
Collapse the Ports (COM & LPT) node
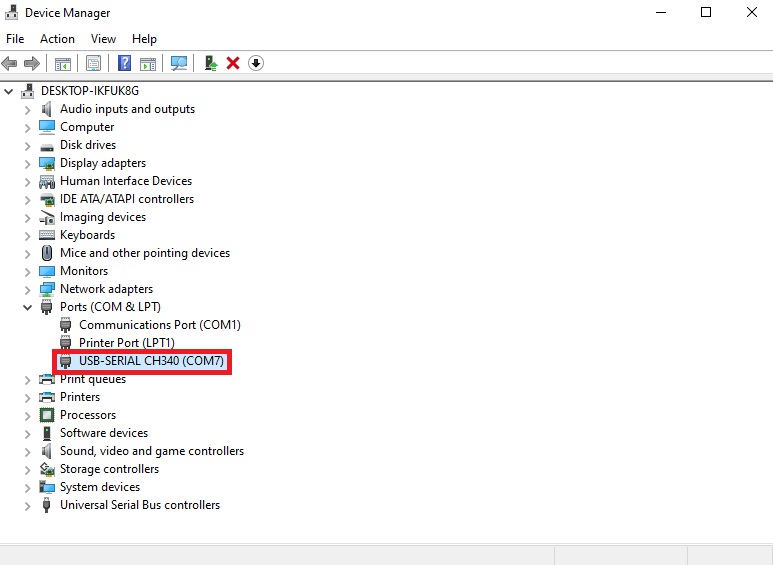click(28, 308)
